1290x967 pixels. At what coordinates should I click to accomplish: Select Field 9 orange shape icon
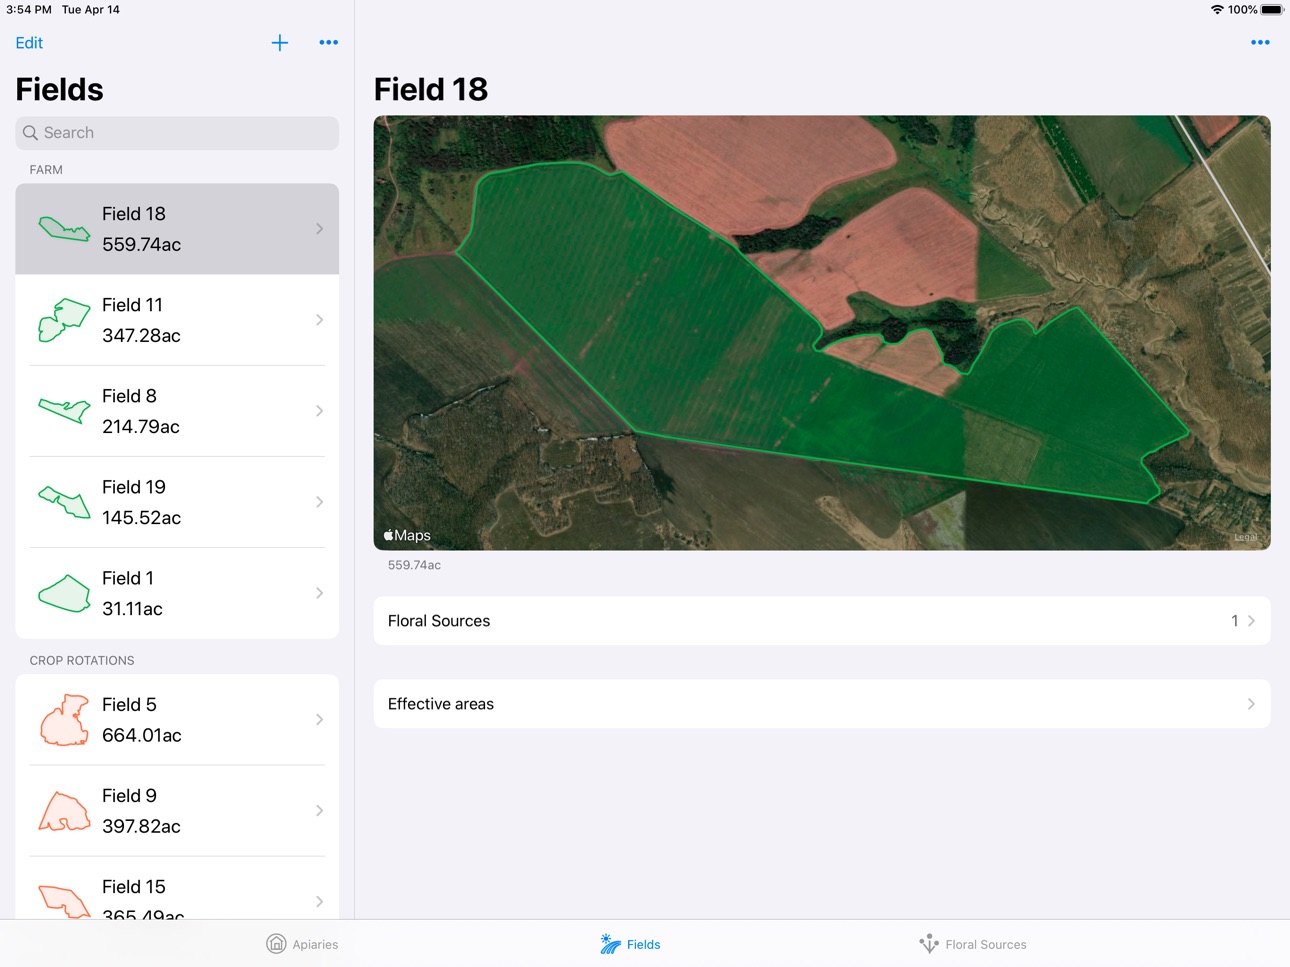click(x=64, y=811)
